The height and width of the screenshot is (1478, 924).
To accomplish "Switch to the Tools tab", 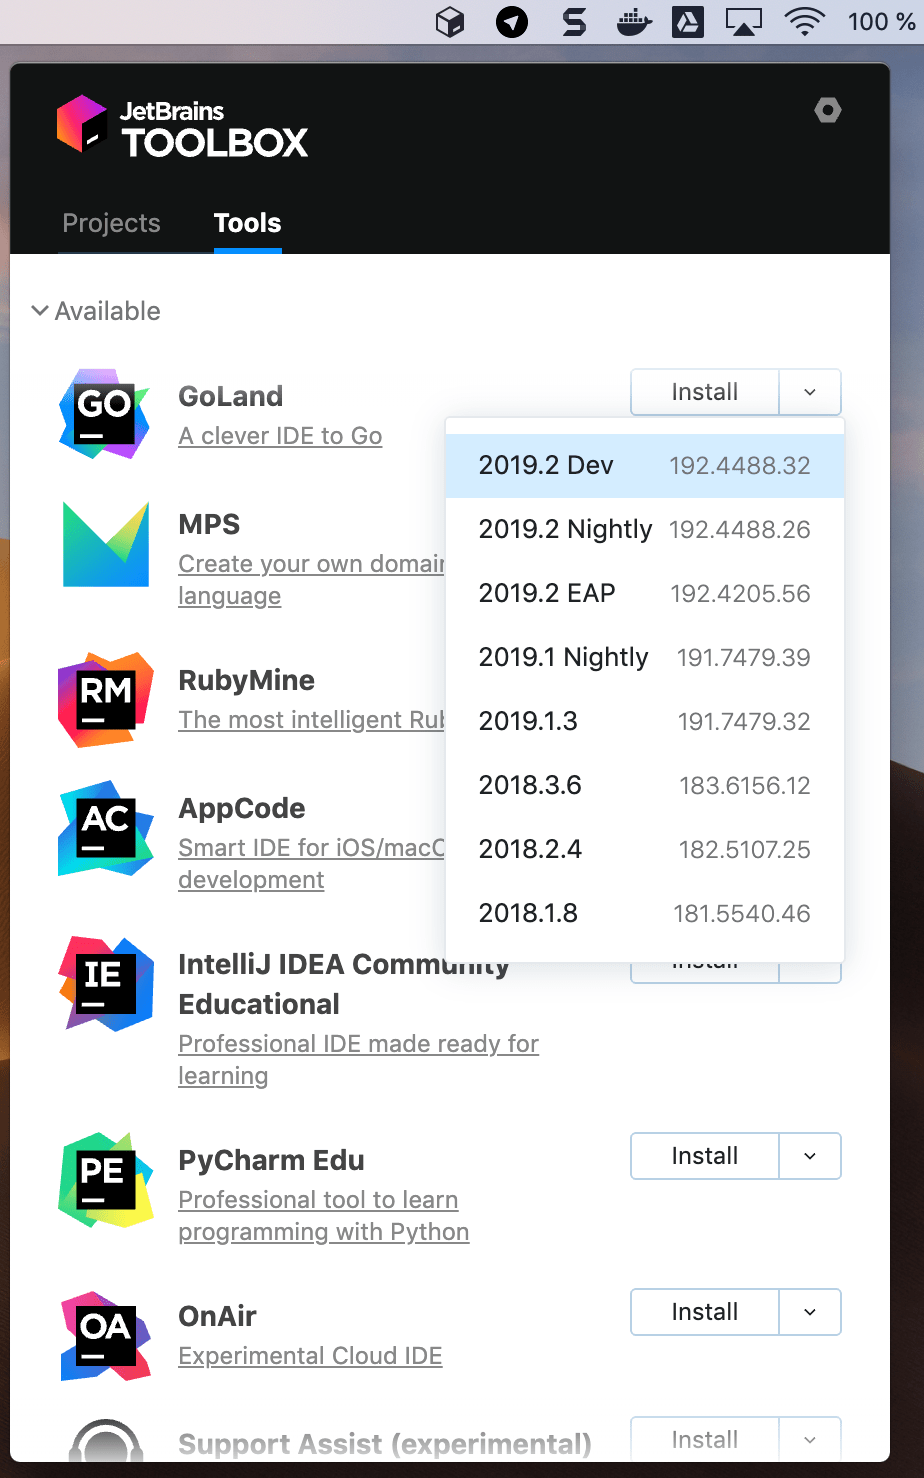I will [x=247, y=223].
